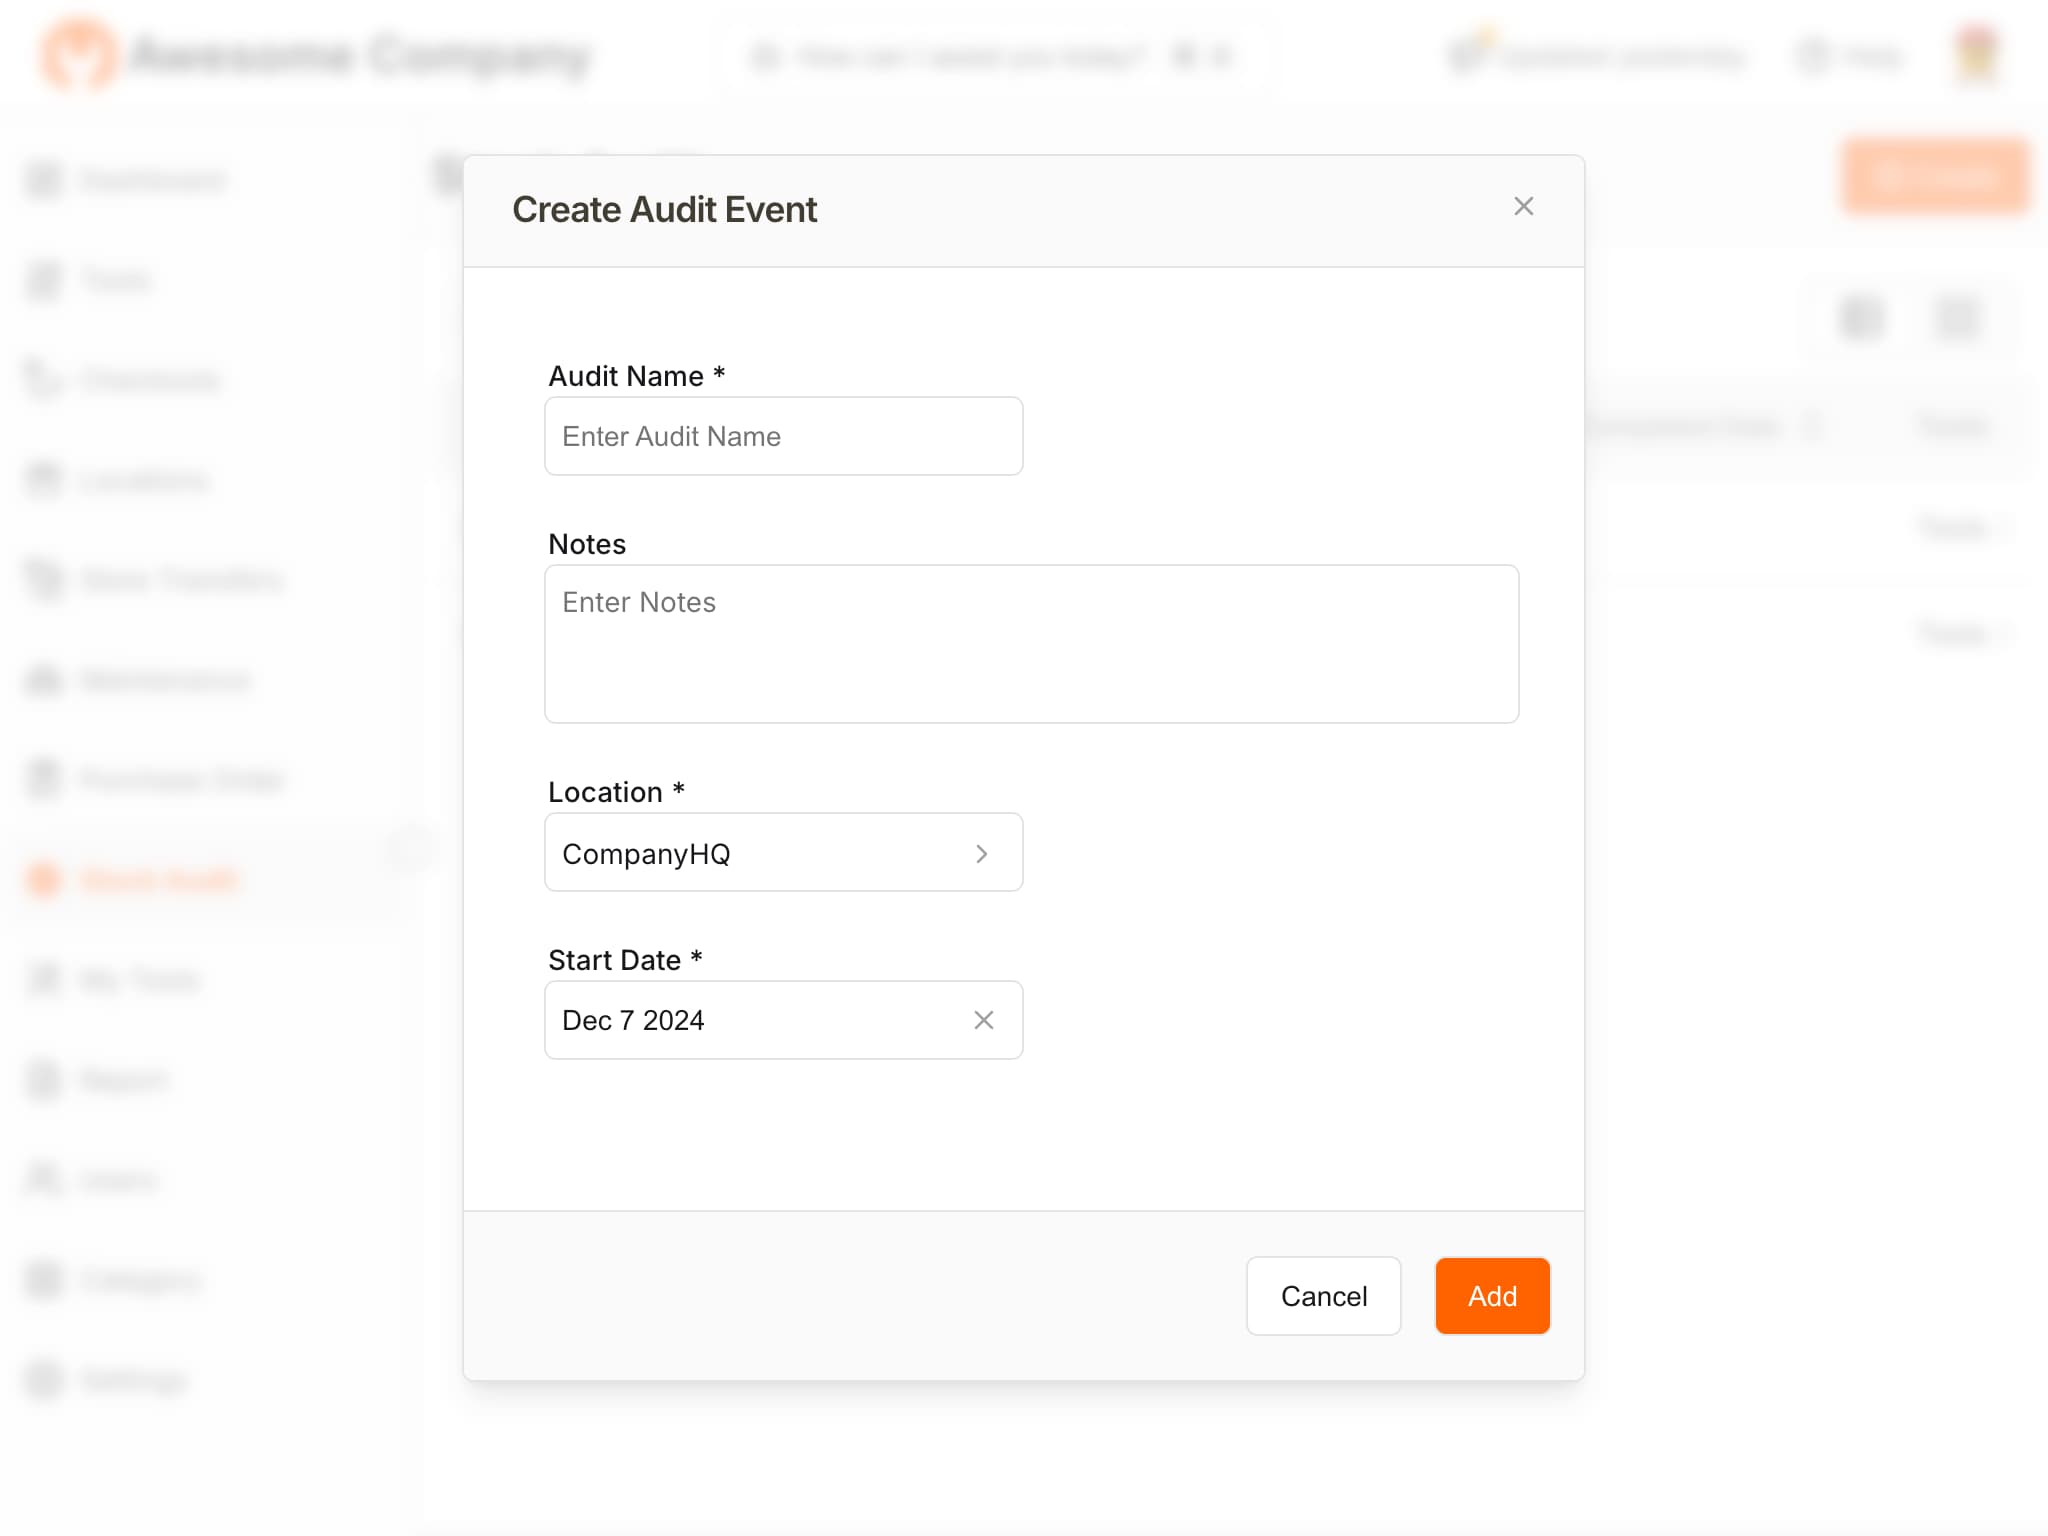
Task: Open the Location dropdown showing CompanyHQ
Action: [783, 853]
